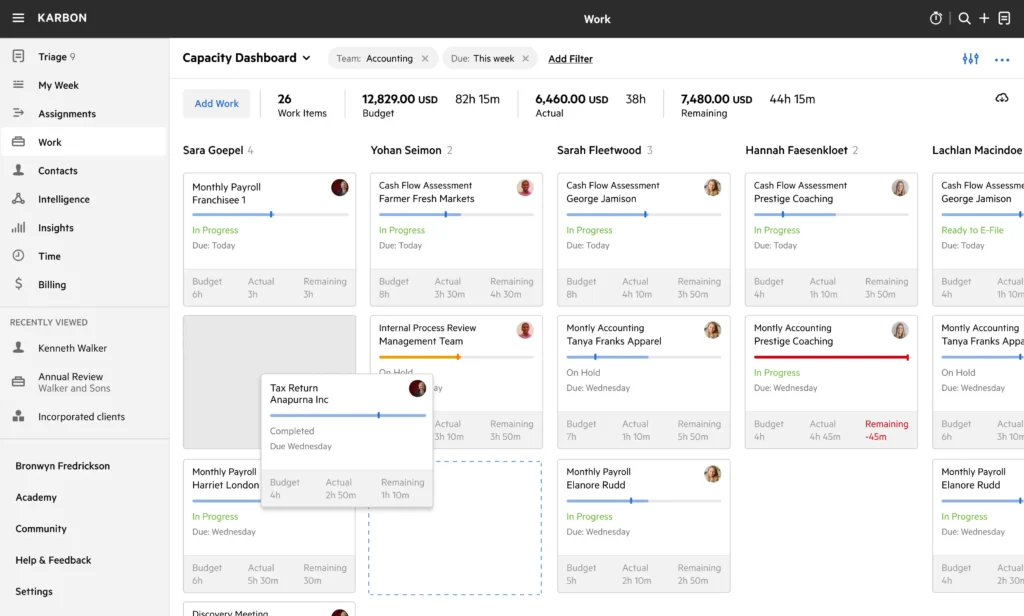The height and width of the screenshot is (616, 1024).
Task: Remove the Due: This week filter chip
Action: (x=526, y=59)
